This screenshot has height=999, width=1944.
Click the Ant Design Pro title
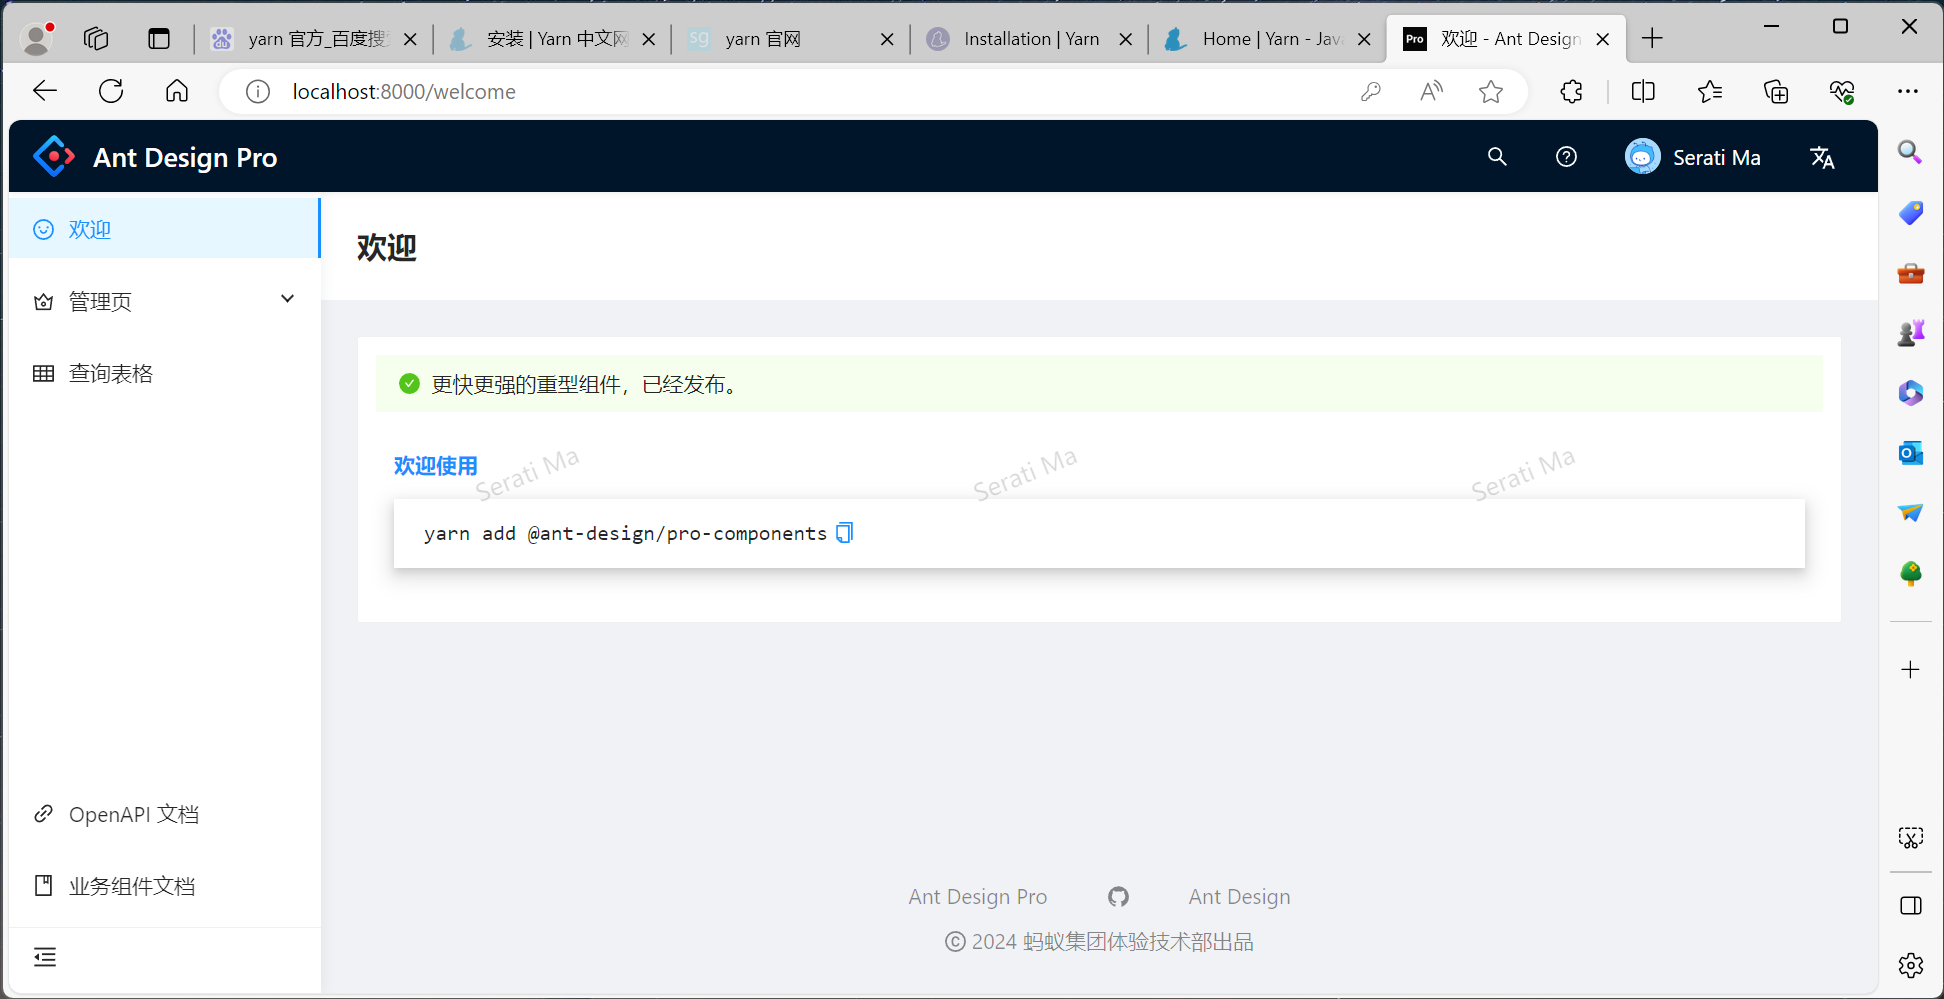(x=185, y=157)
